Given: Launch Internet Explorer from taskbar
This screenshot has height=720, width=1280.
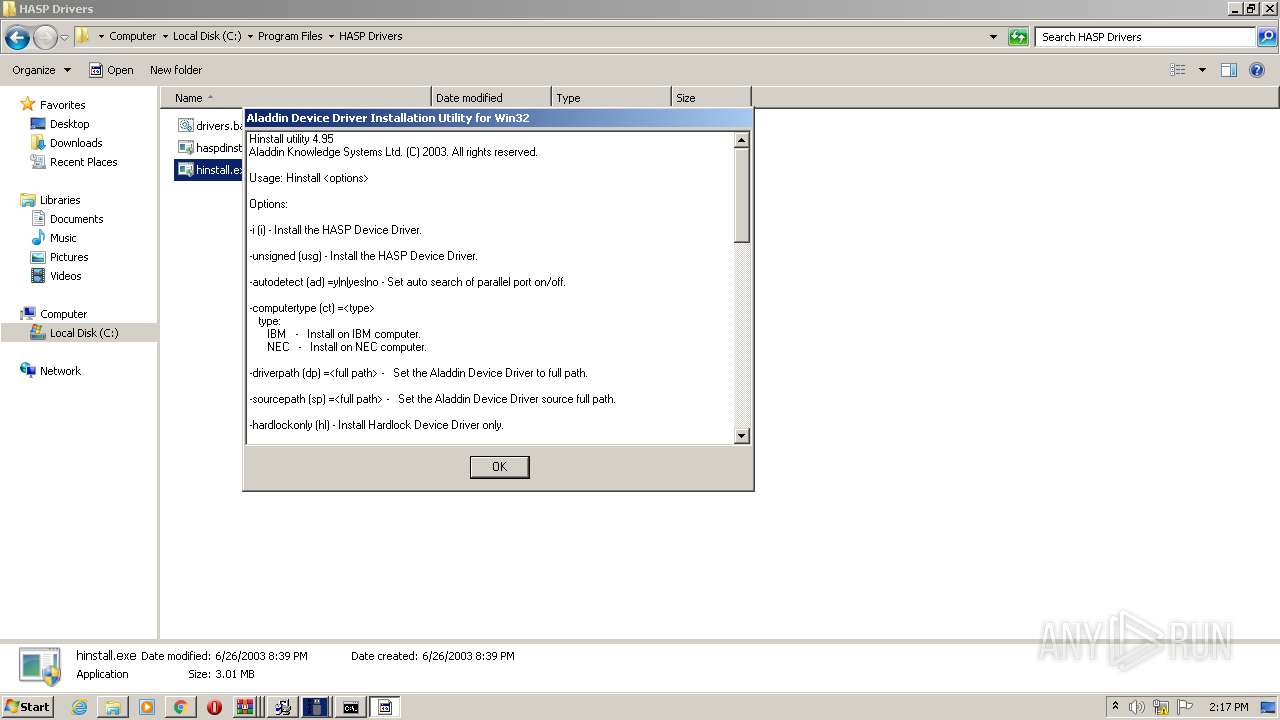Looking at the screenshot, I should (79, 707).
